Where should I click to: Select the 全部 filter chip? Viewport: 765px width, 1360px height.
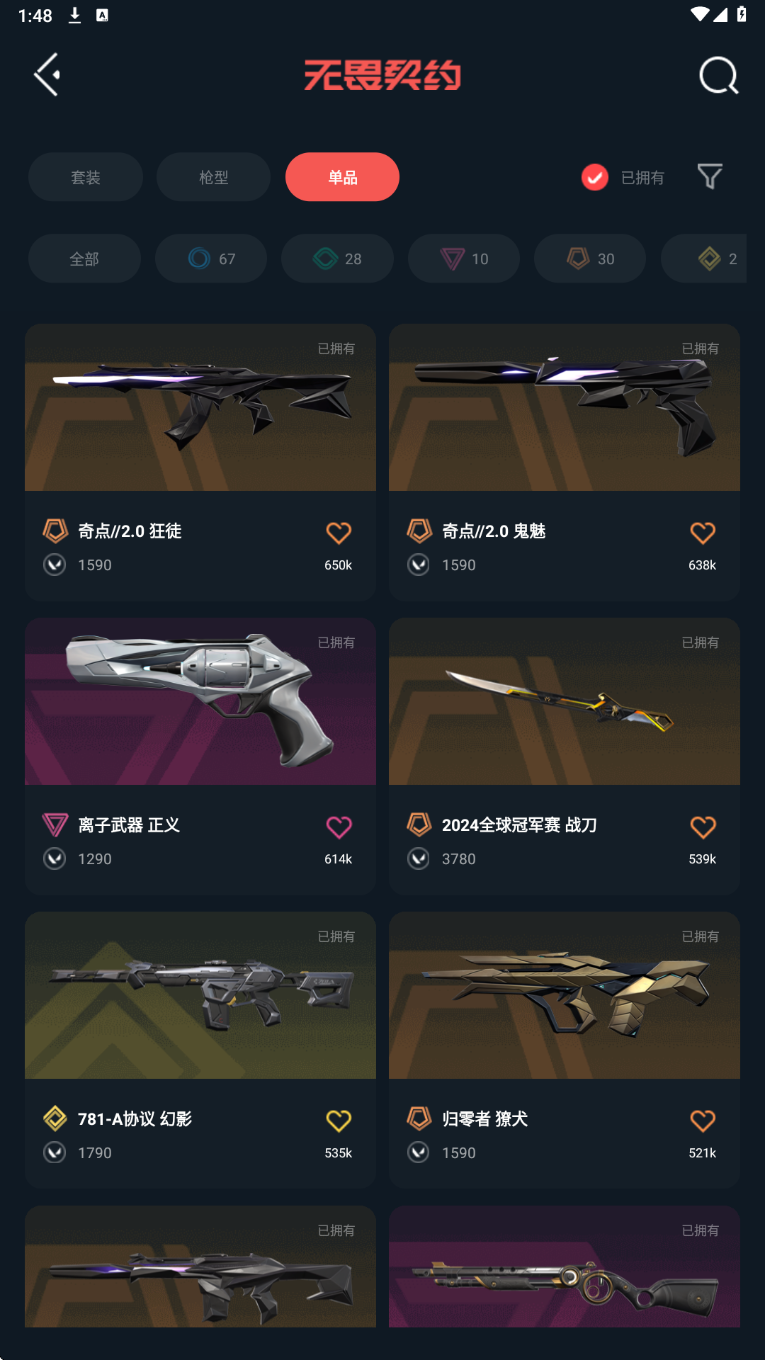pos(84,259)
